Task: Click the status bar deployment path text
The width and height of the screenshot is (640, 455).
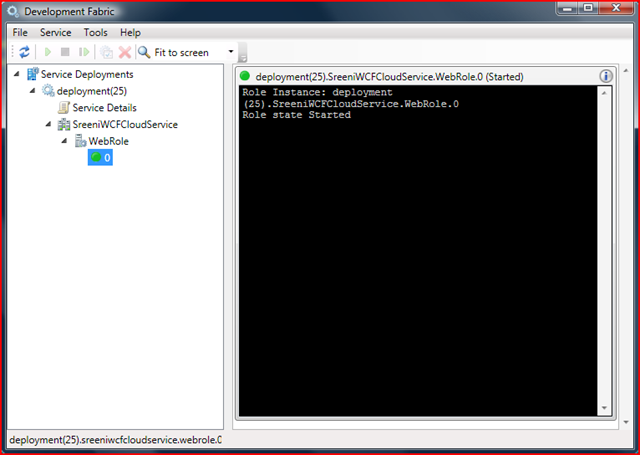Action: point(116,440)
